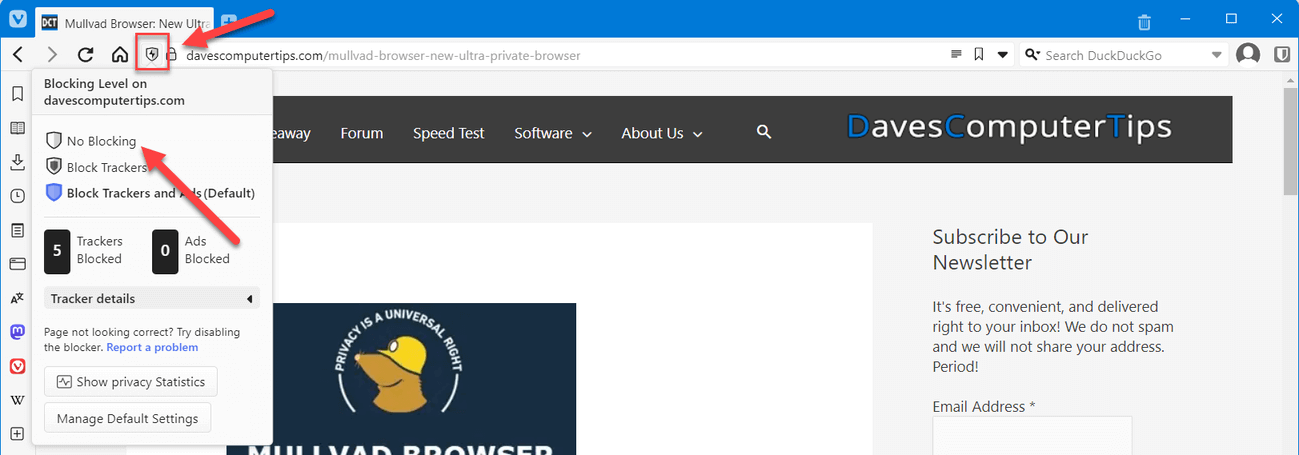Click Blocking Level on davescomputertips.com heading
Image resolution: width=1299 pixels, height=455 pixels.
tap(114, 92)
